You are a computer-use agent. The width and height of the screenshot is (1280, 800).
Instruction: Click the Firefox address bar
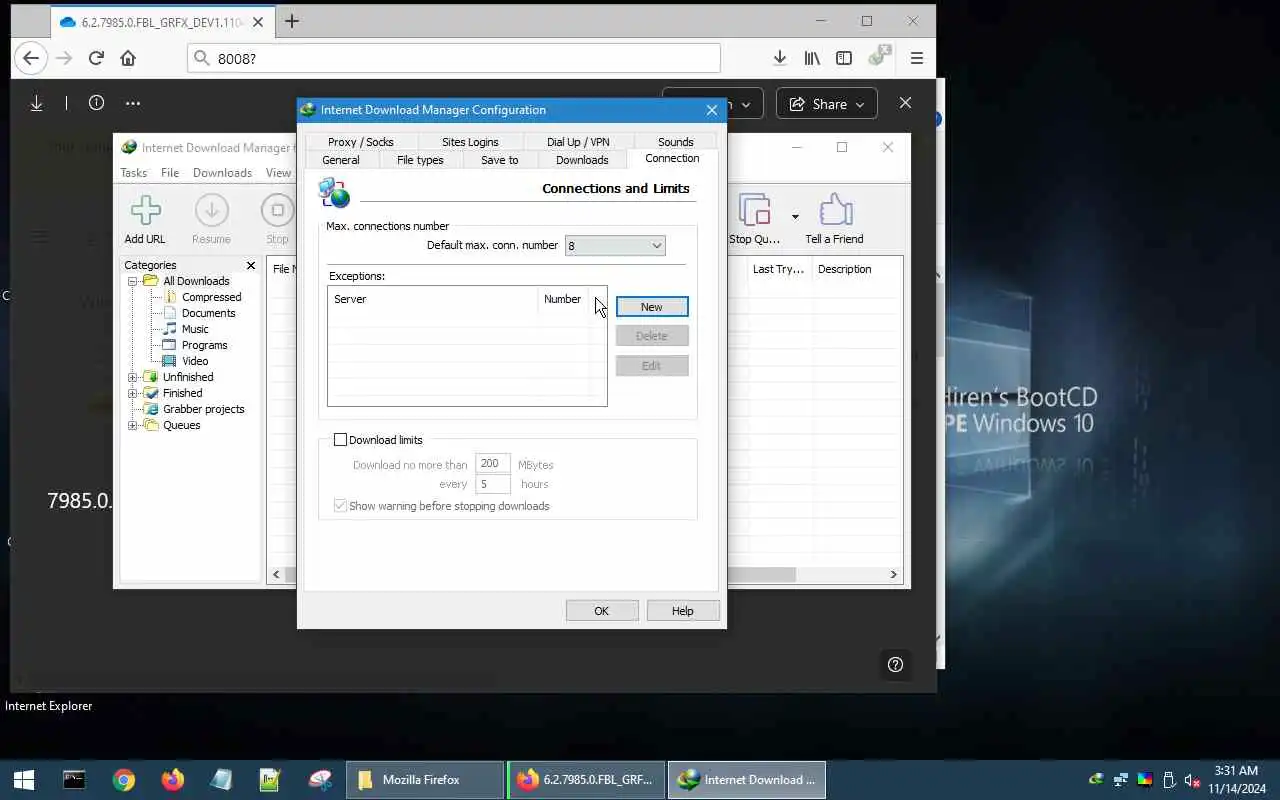click(454, 58)
